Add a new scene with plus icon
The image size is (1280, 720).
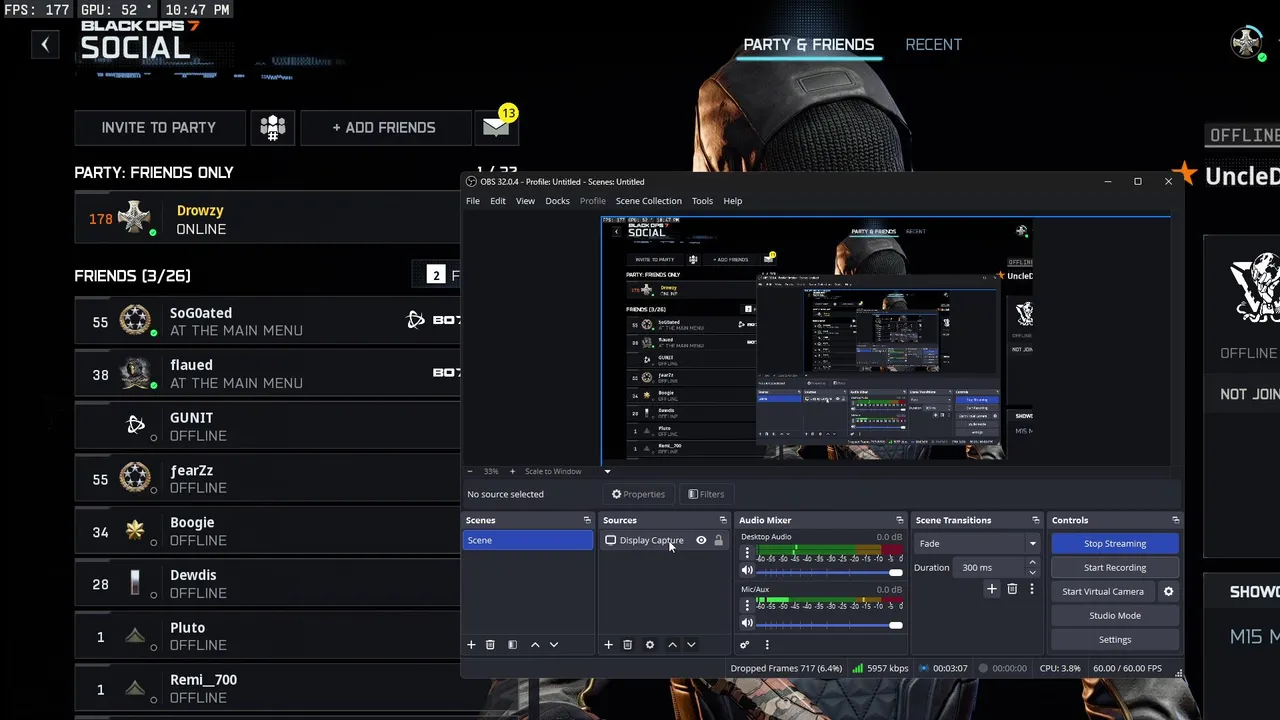coord(471,645)
